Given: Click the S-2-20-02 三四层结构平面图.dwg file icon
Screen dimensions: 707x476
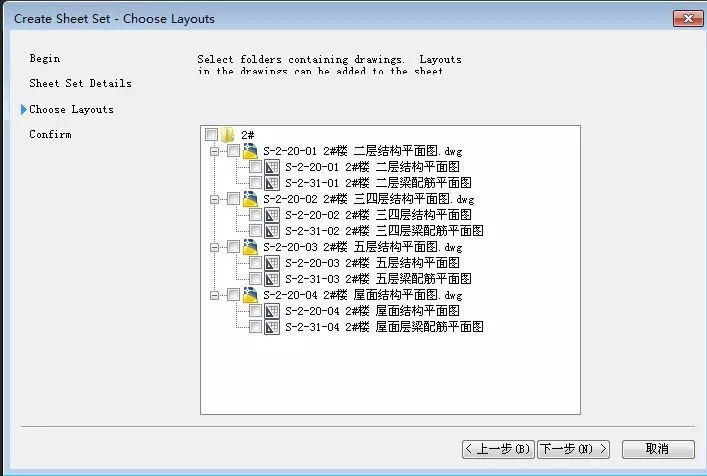Looking at the screenshot, I should (x=250, y=199).
